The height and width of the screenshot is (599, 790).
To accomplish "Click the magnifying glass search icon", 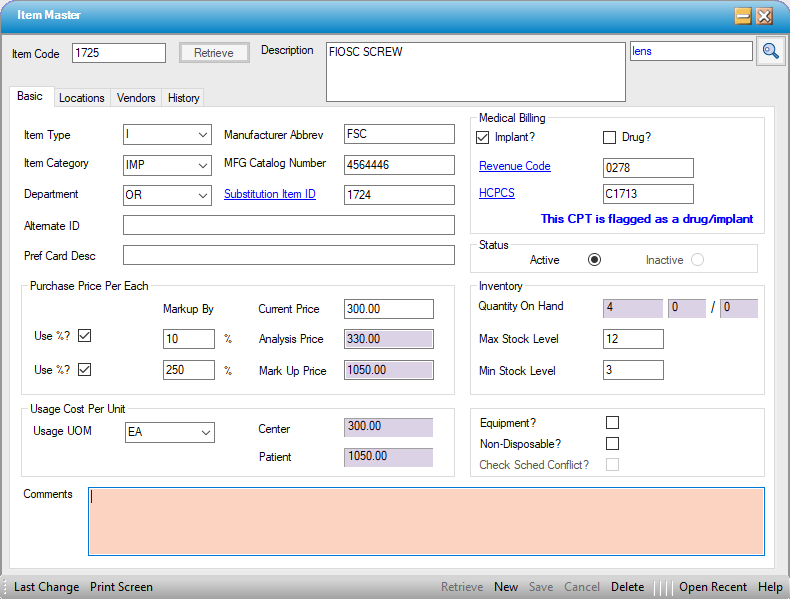I will click(x=770, y=52).
